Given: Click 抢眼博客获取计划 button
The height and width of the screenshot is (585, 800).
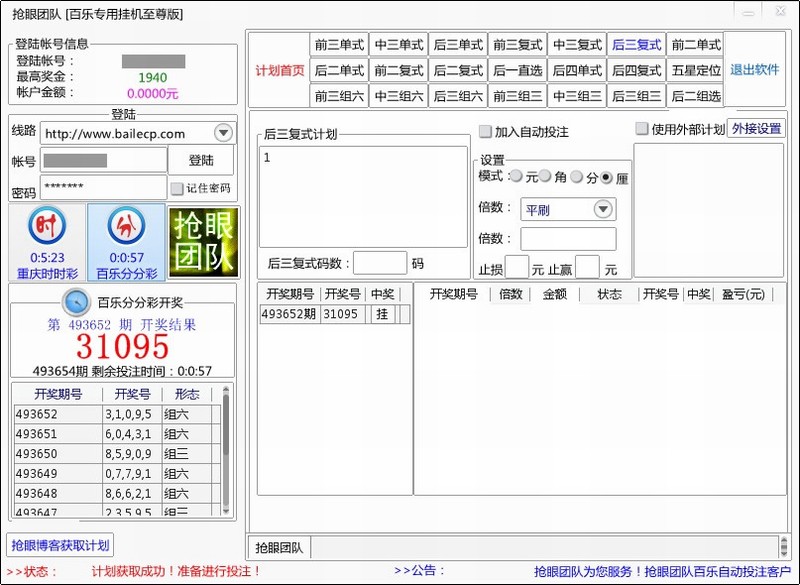Looking at the screenshot, I should tap(60, 545).
